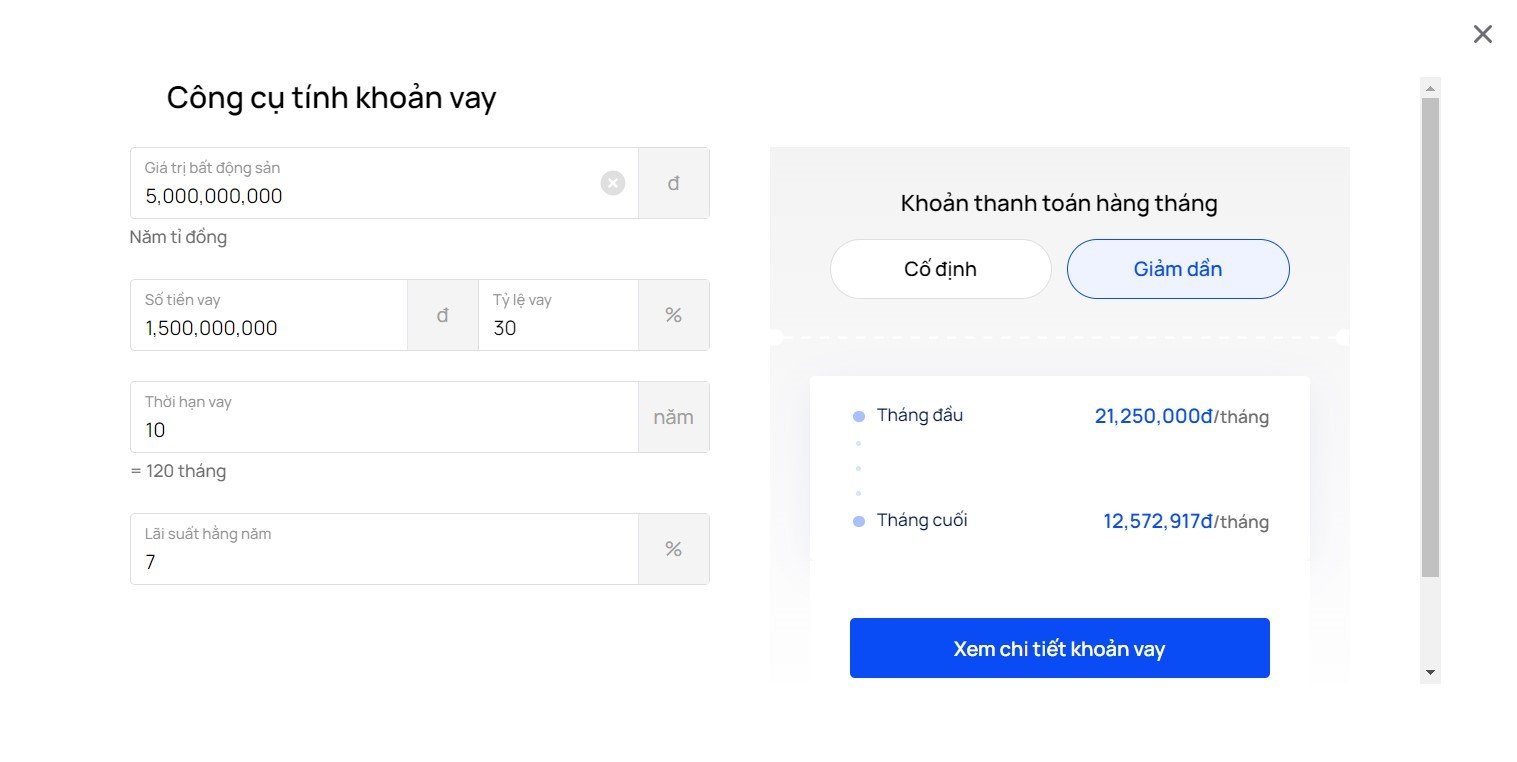Edit the Số tiền vay amount field

pyautogui.click(x=269, y=315)
